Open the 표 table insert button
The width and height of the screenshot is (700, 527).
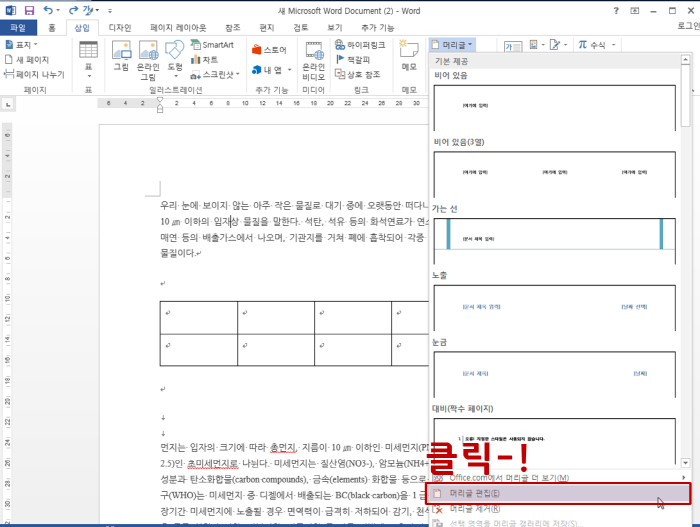pyautogui.click(x=88, y=59)
